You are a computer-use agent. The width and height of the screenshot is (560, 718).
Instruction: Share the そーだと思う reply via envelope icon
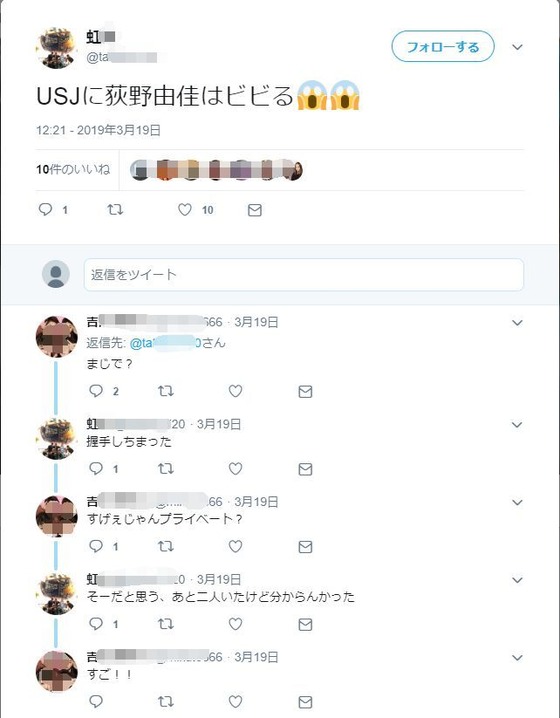pos(305,624)
